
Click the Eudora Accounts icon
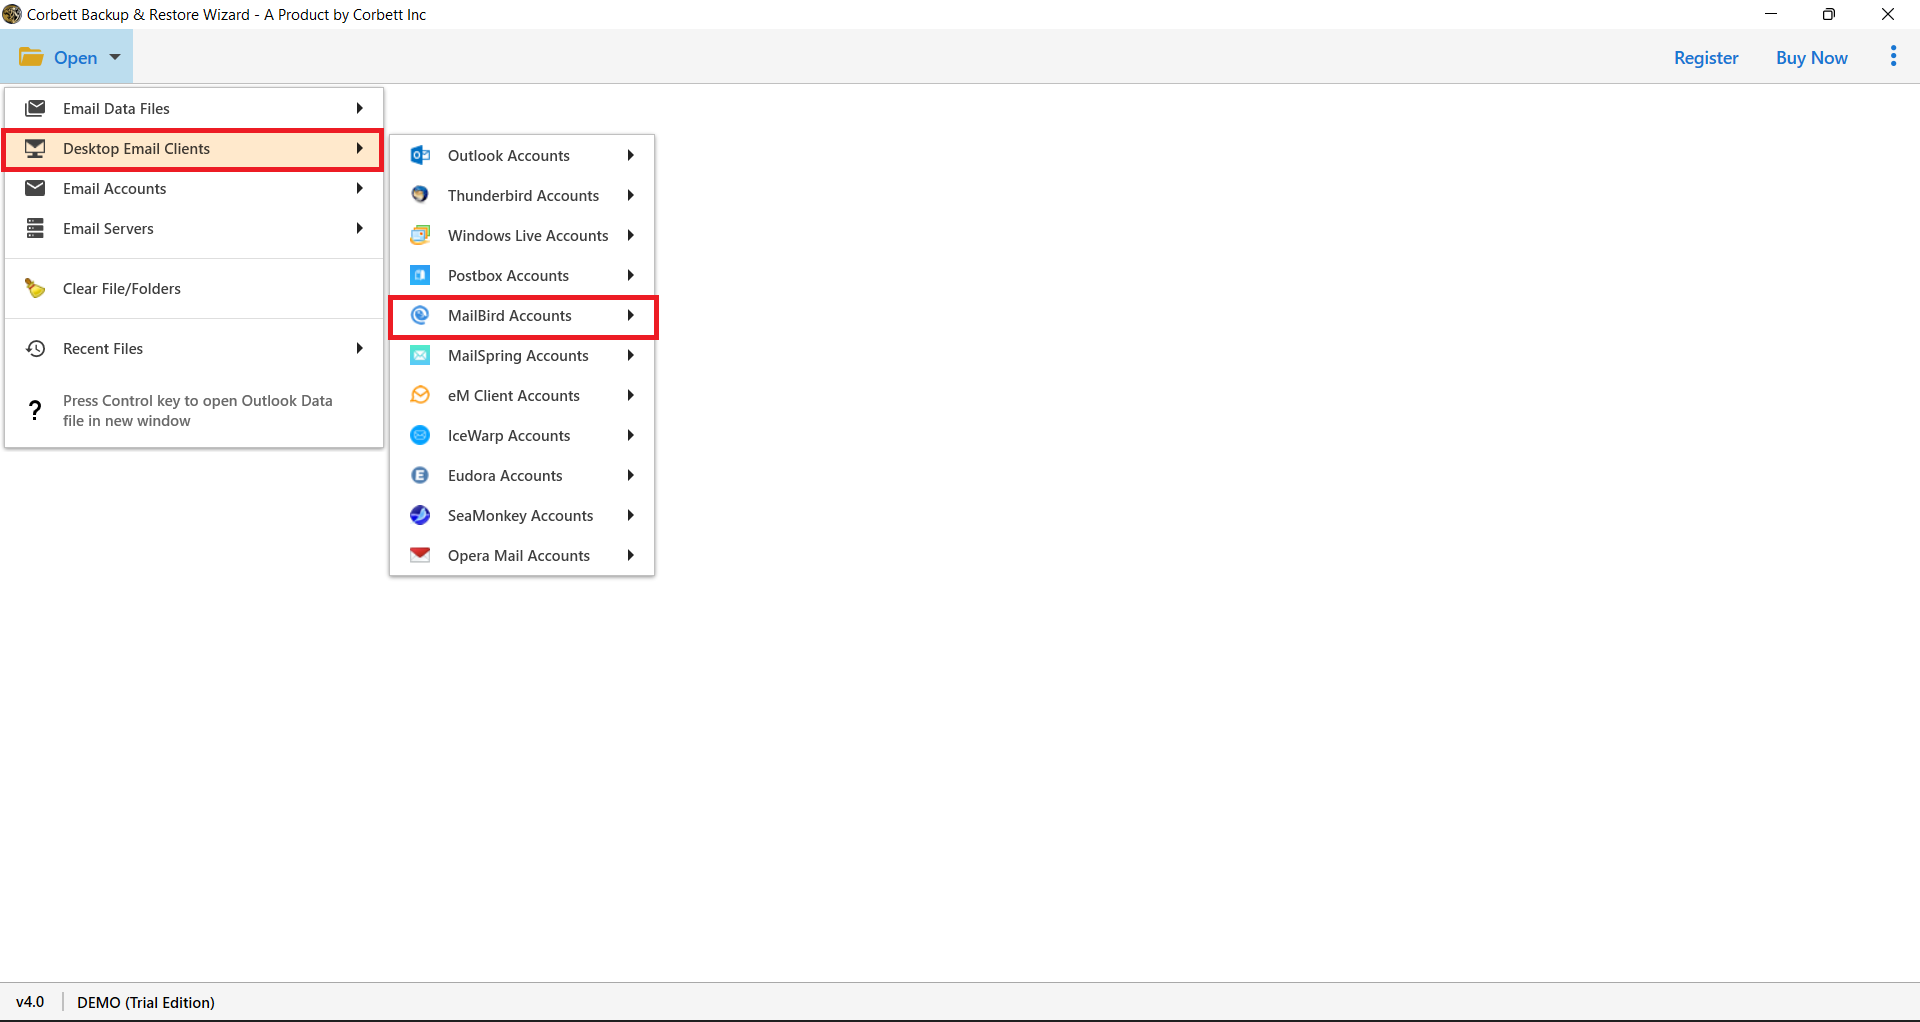click(x=420, y=475)
